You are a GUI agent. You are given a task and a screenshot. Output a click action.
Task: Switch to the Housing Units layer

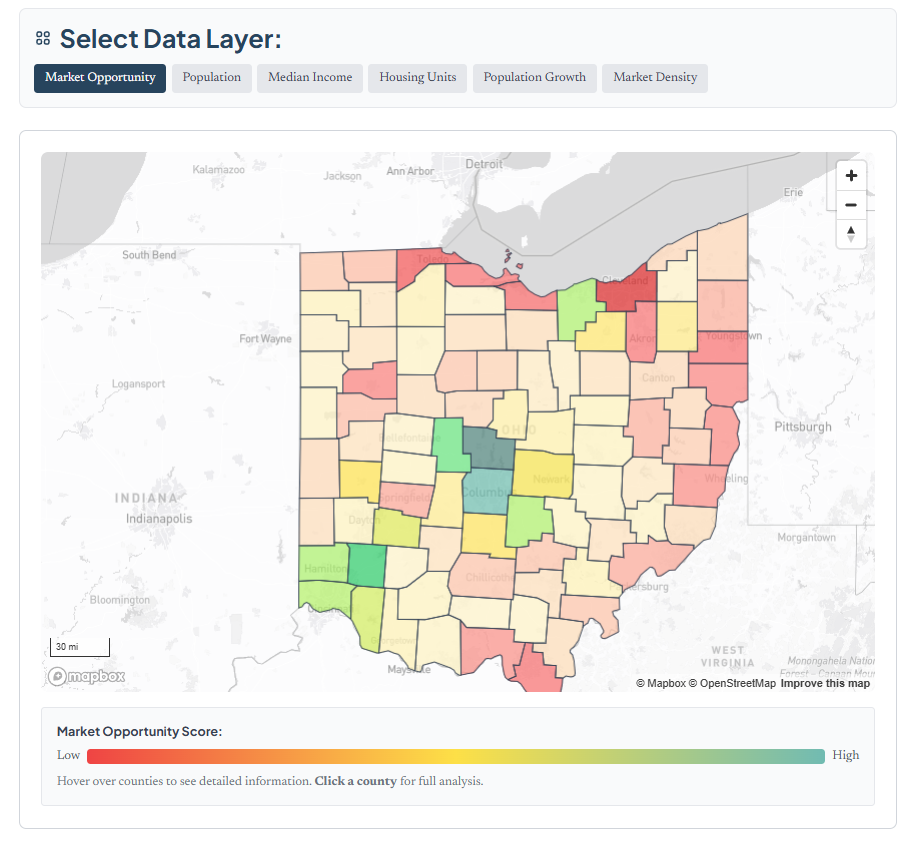click(x=417, y=78)
